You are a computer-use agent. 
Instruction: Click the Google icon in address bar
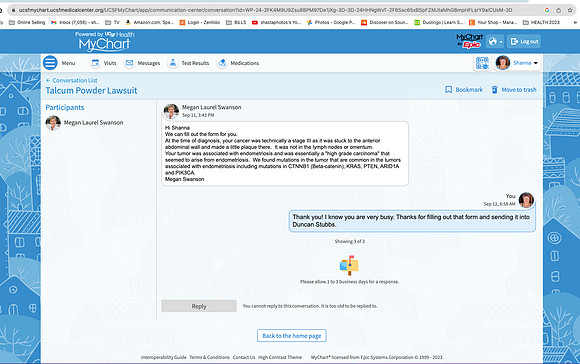[x=547, y=10]
